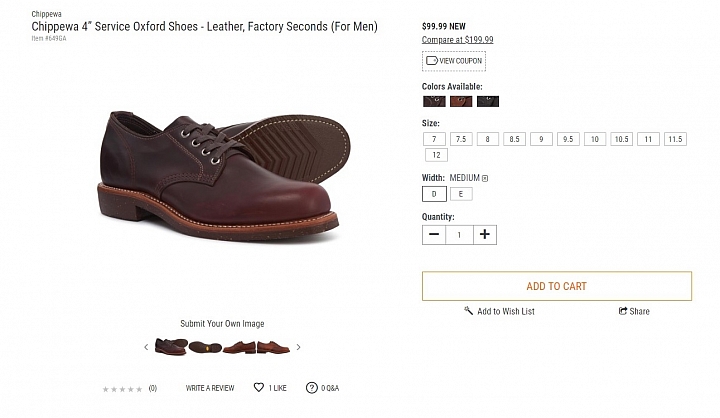Expand the MEDIUM width info box
This screenshot has width=720, height=418.
pyautogui.click(x=485, y=178)
